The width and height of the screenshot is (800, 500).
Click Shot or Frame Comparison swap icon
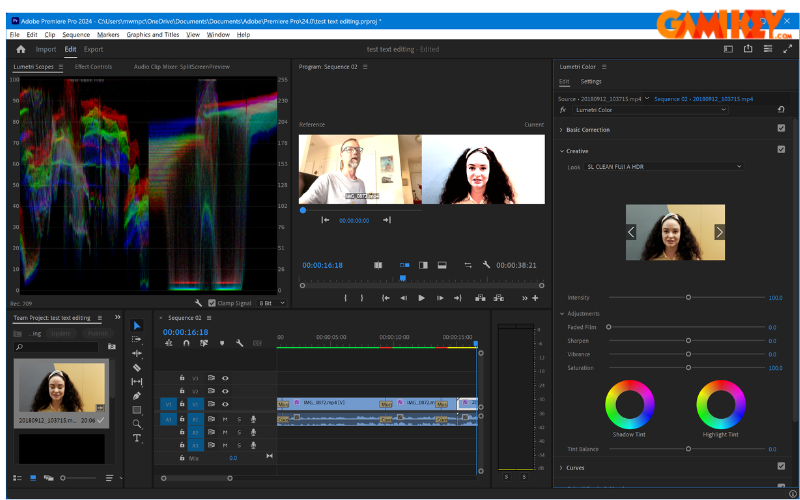point(468,265)
